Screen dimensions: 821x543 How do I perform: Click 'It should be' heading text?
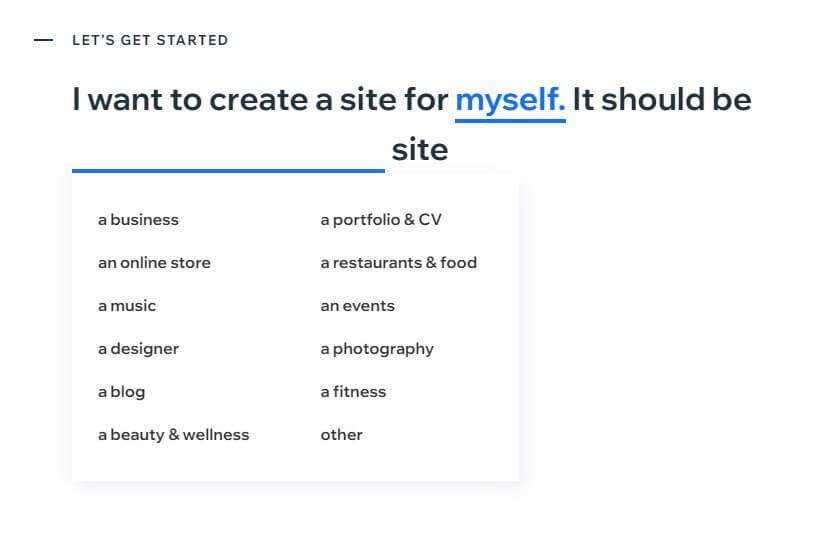coord(662,99)
